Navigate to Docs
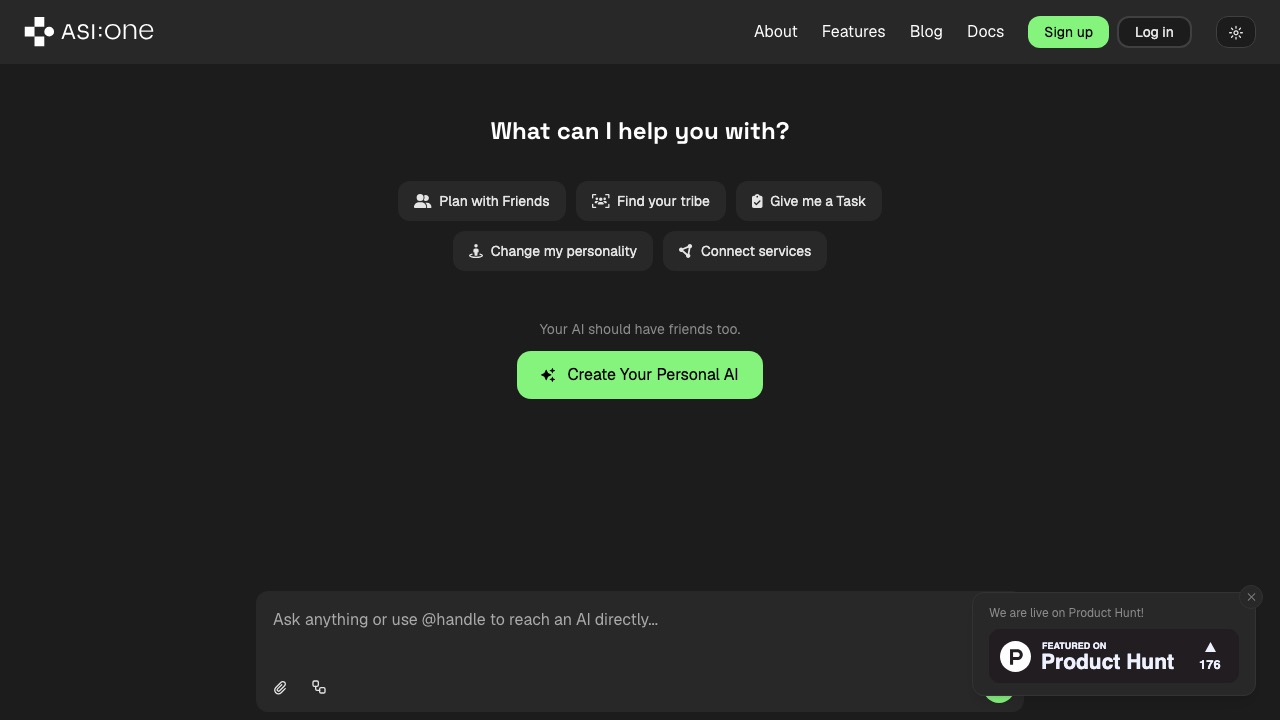Screen dimensions: 1280x720 985,32
